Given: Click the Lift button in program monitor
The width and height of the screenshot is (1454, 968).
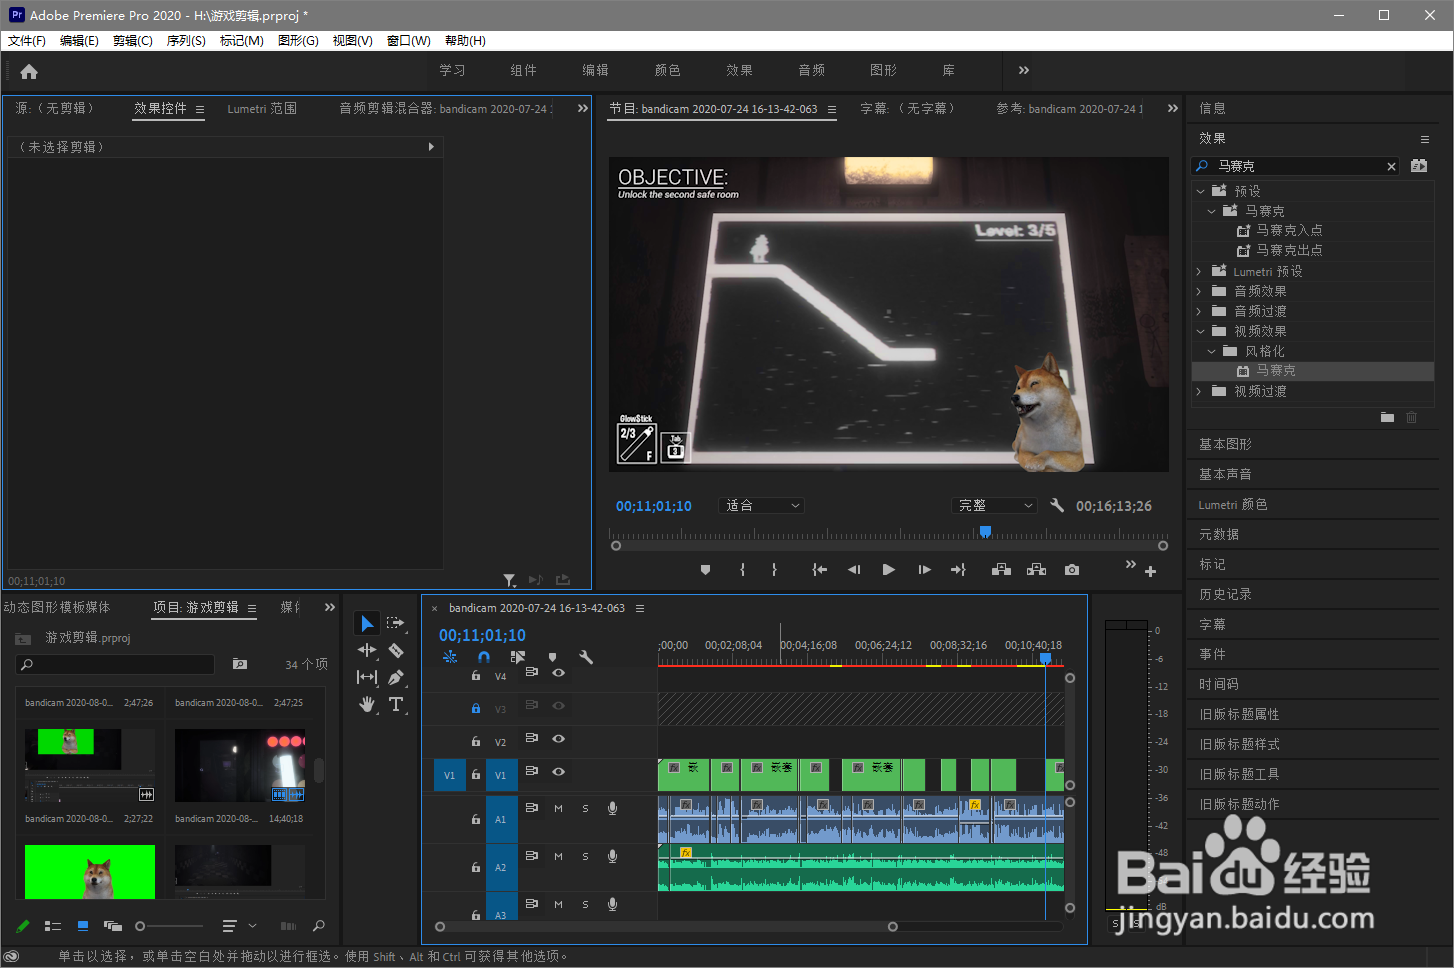Looking at the screenshot, I should [x=1001, y=570].
